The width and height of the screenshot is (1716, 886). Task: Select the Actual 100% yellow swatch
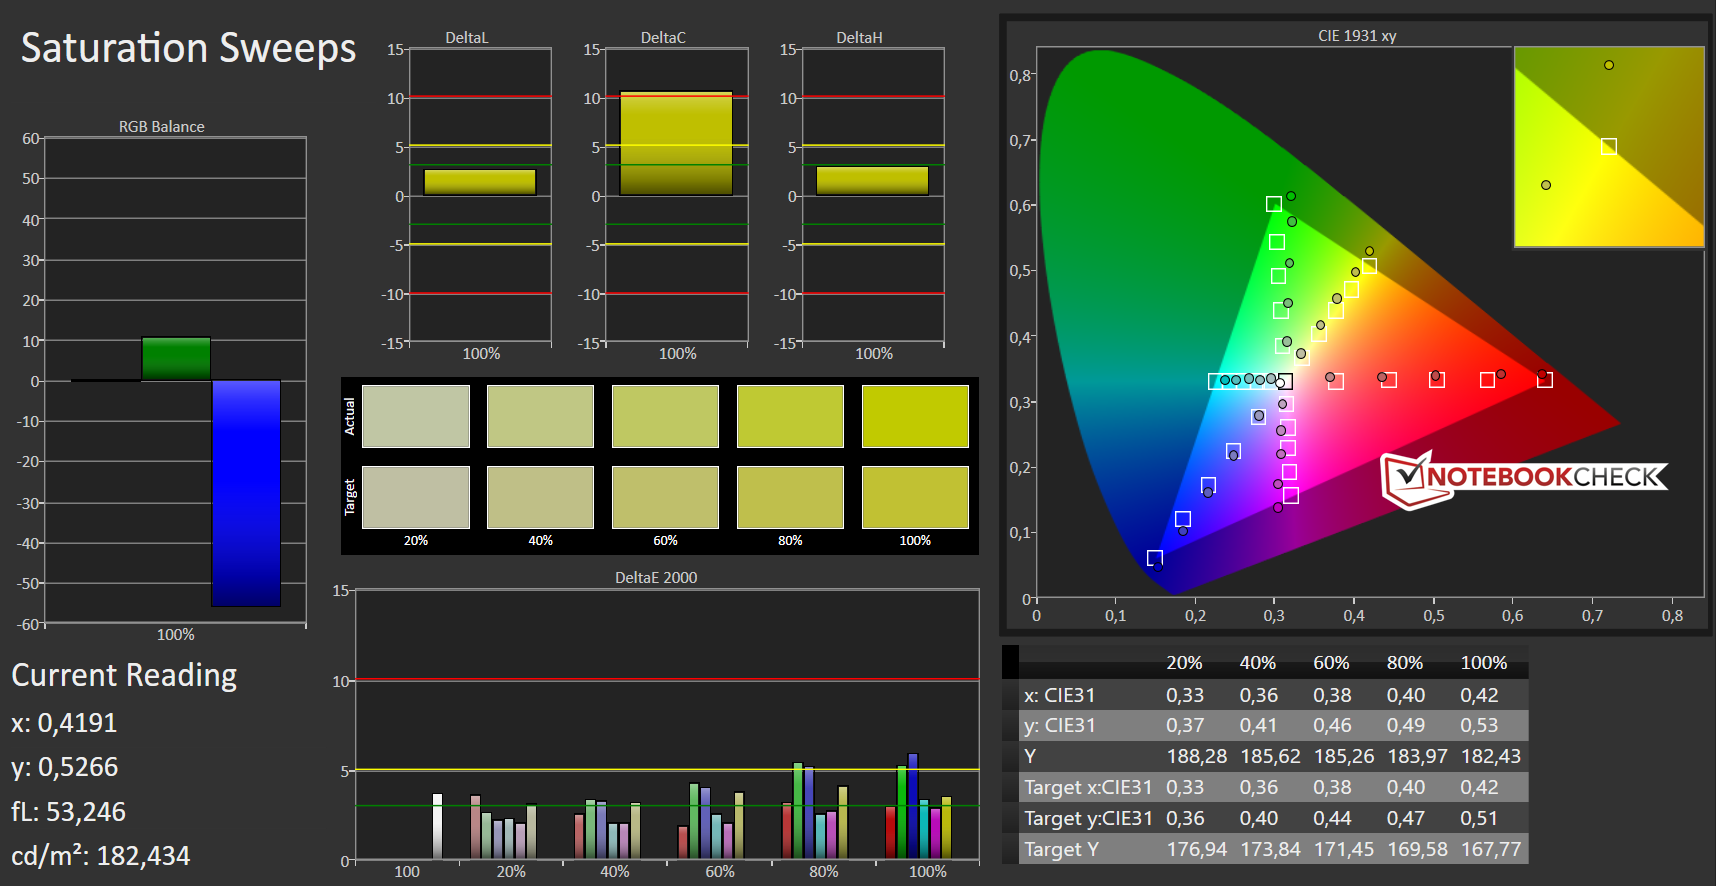[915, 416]
